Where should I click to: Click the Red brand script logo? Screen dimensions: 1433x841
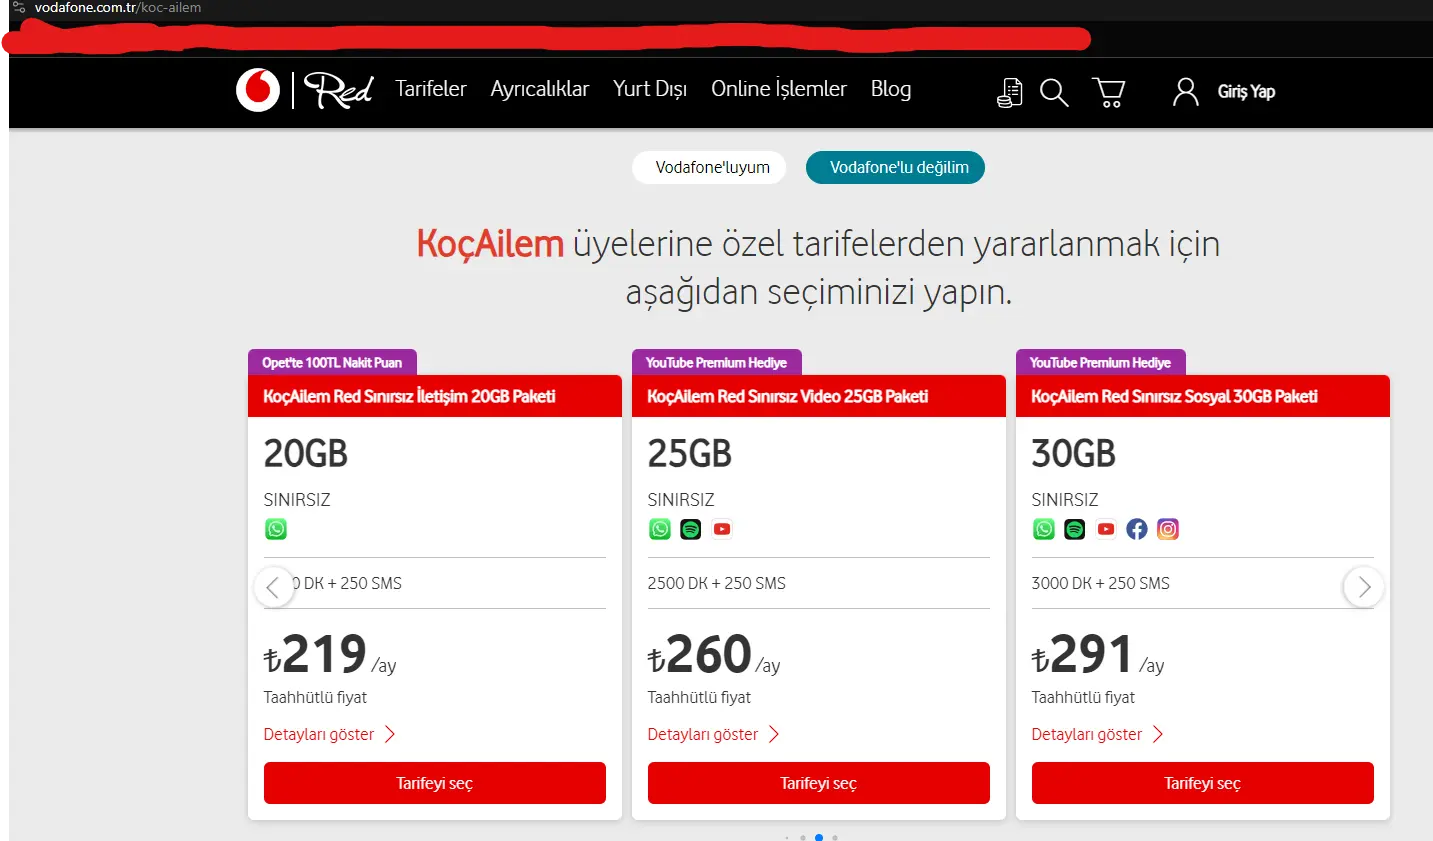(x=338, y=90)
